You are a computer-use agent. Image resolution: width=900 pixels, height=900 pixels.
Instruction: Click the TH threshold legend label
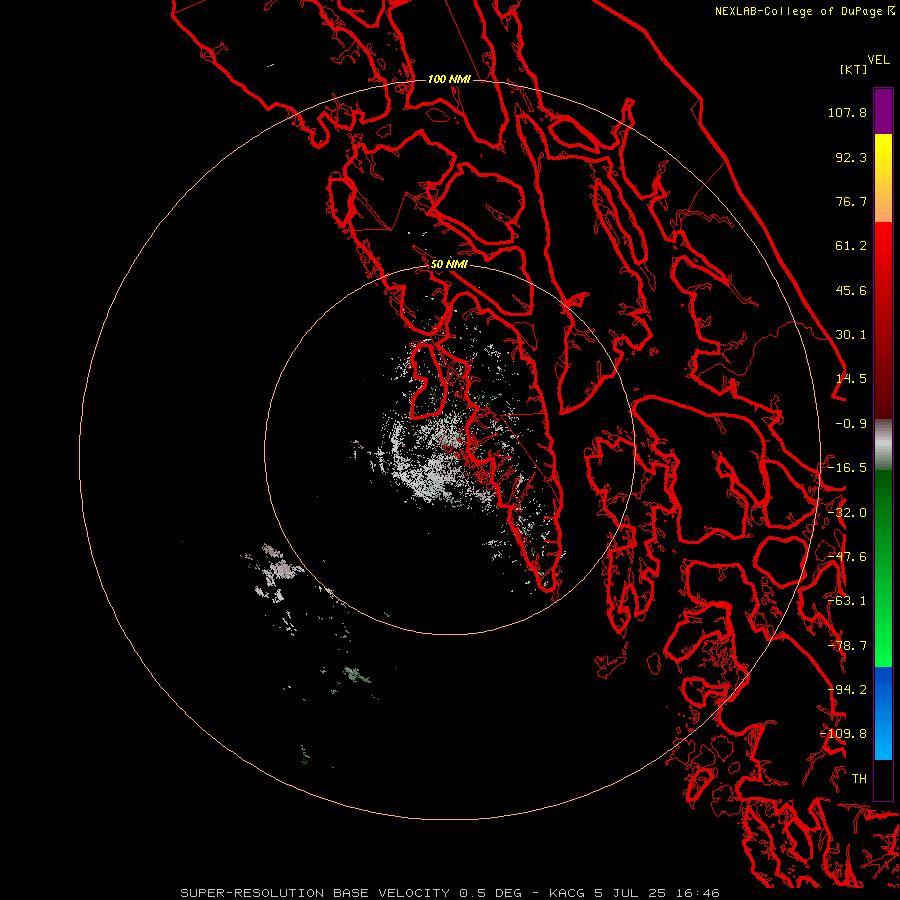(859, 779)
